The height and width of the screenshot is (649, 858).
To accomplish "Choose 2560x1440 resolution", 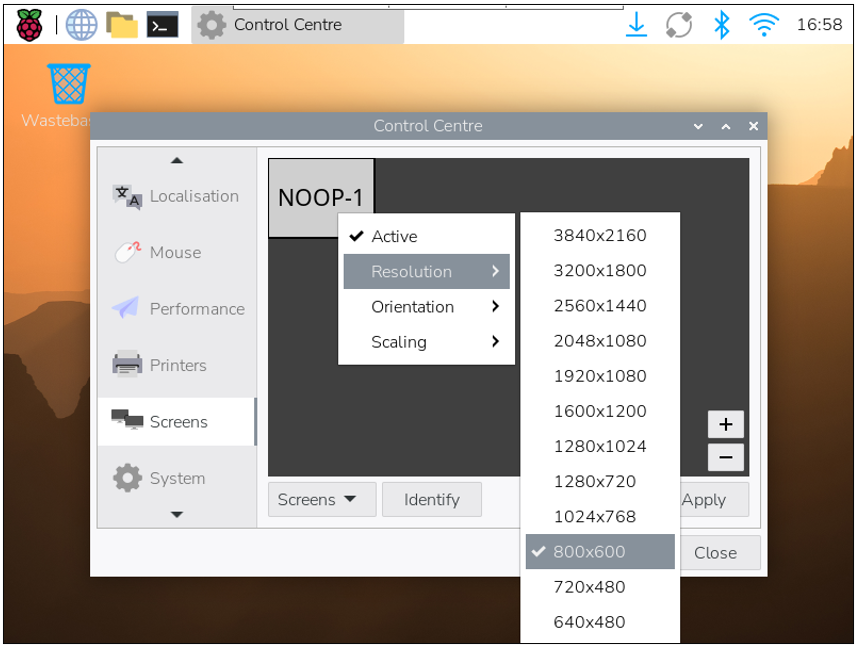I will [600, 305].
